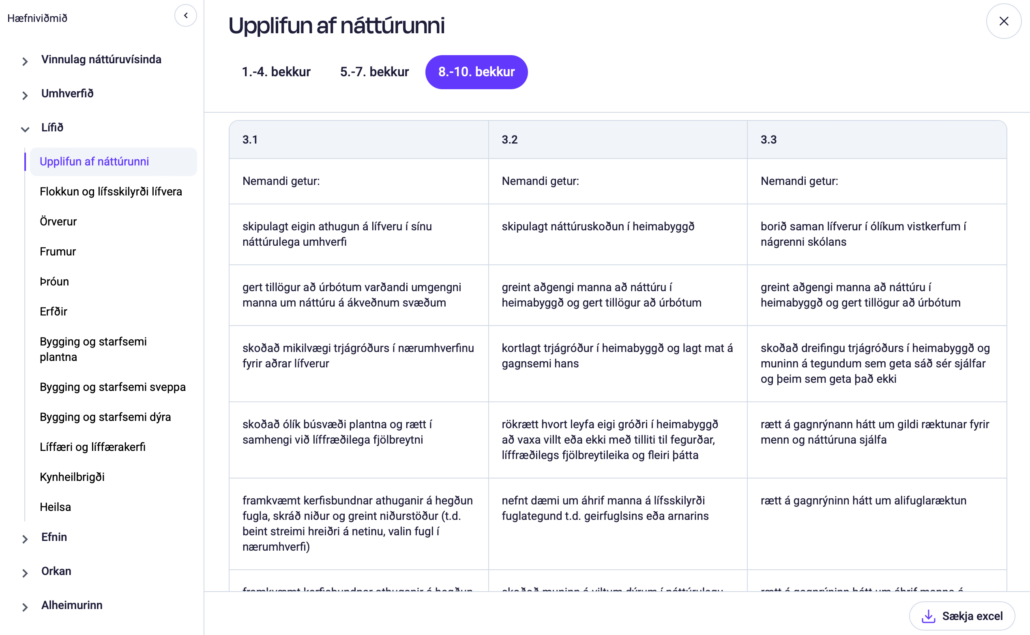Open Bygging og starfsemi sveppa
Viewport: 1030px width, 635px height.
coord(112,387)
